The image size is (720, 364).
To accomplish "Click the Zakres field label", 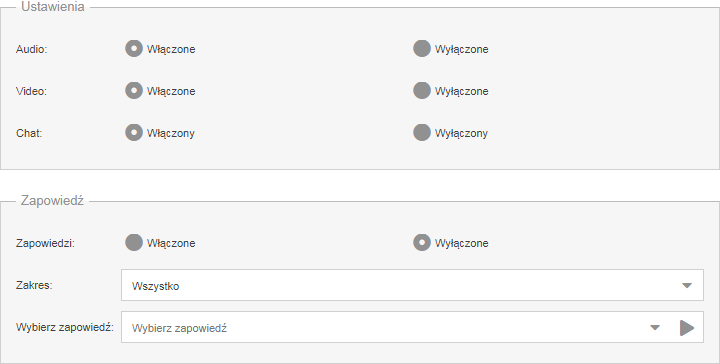I will 34,285.
